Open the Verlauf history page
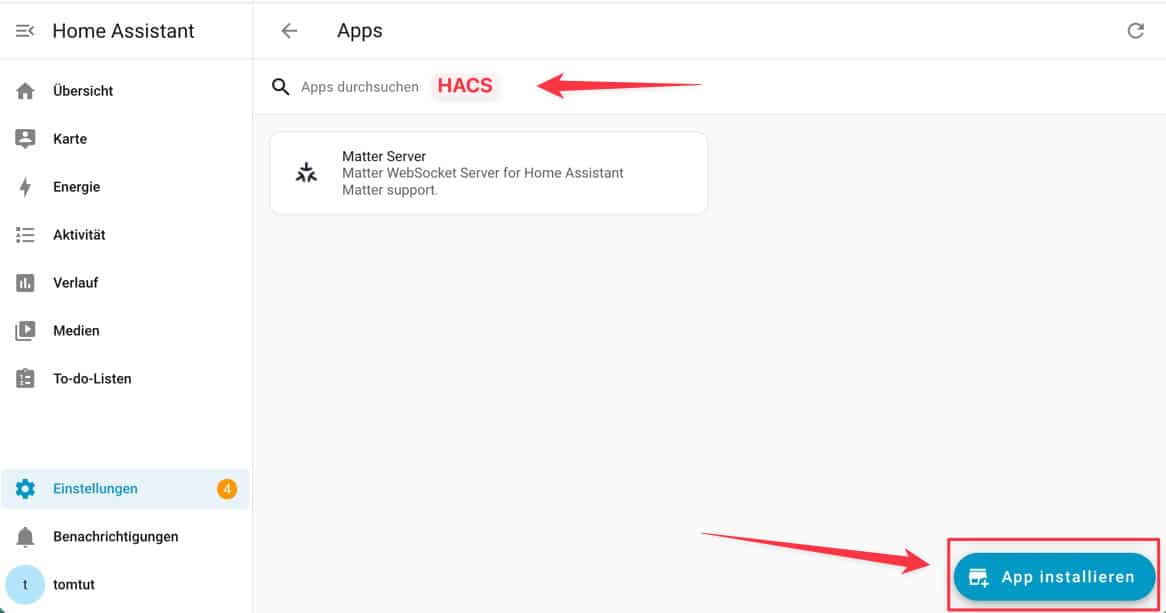 point(76,283)
